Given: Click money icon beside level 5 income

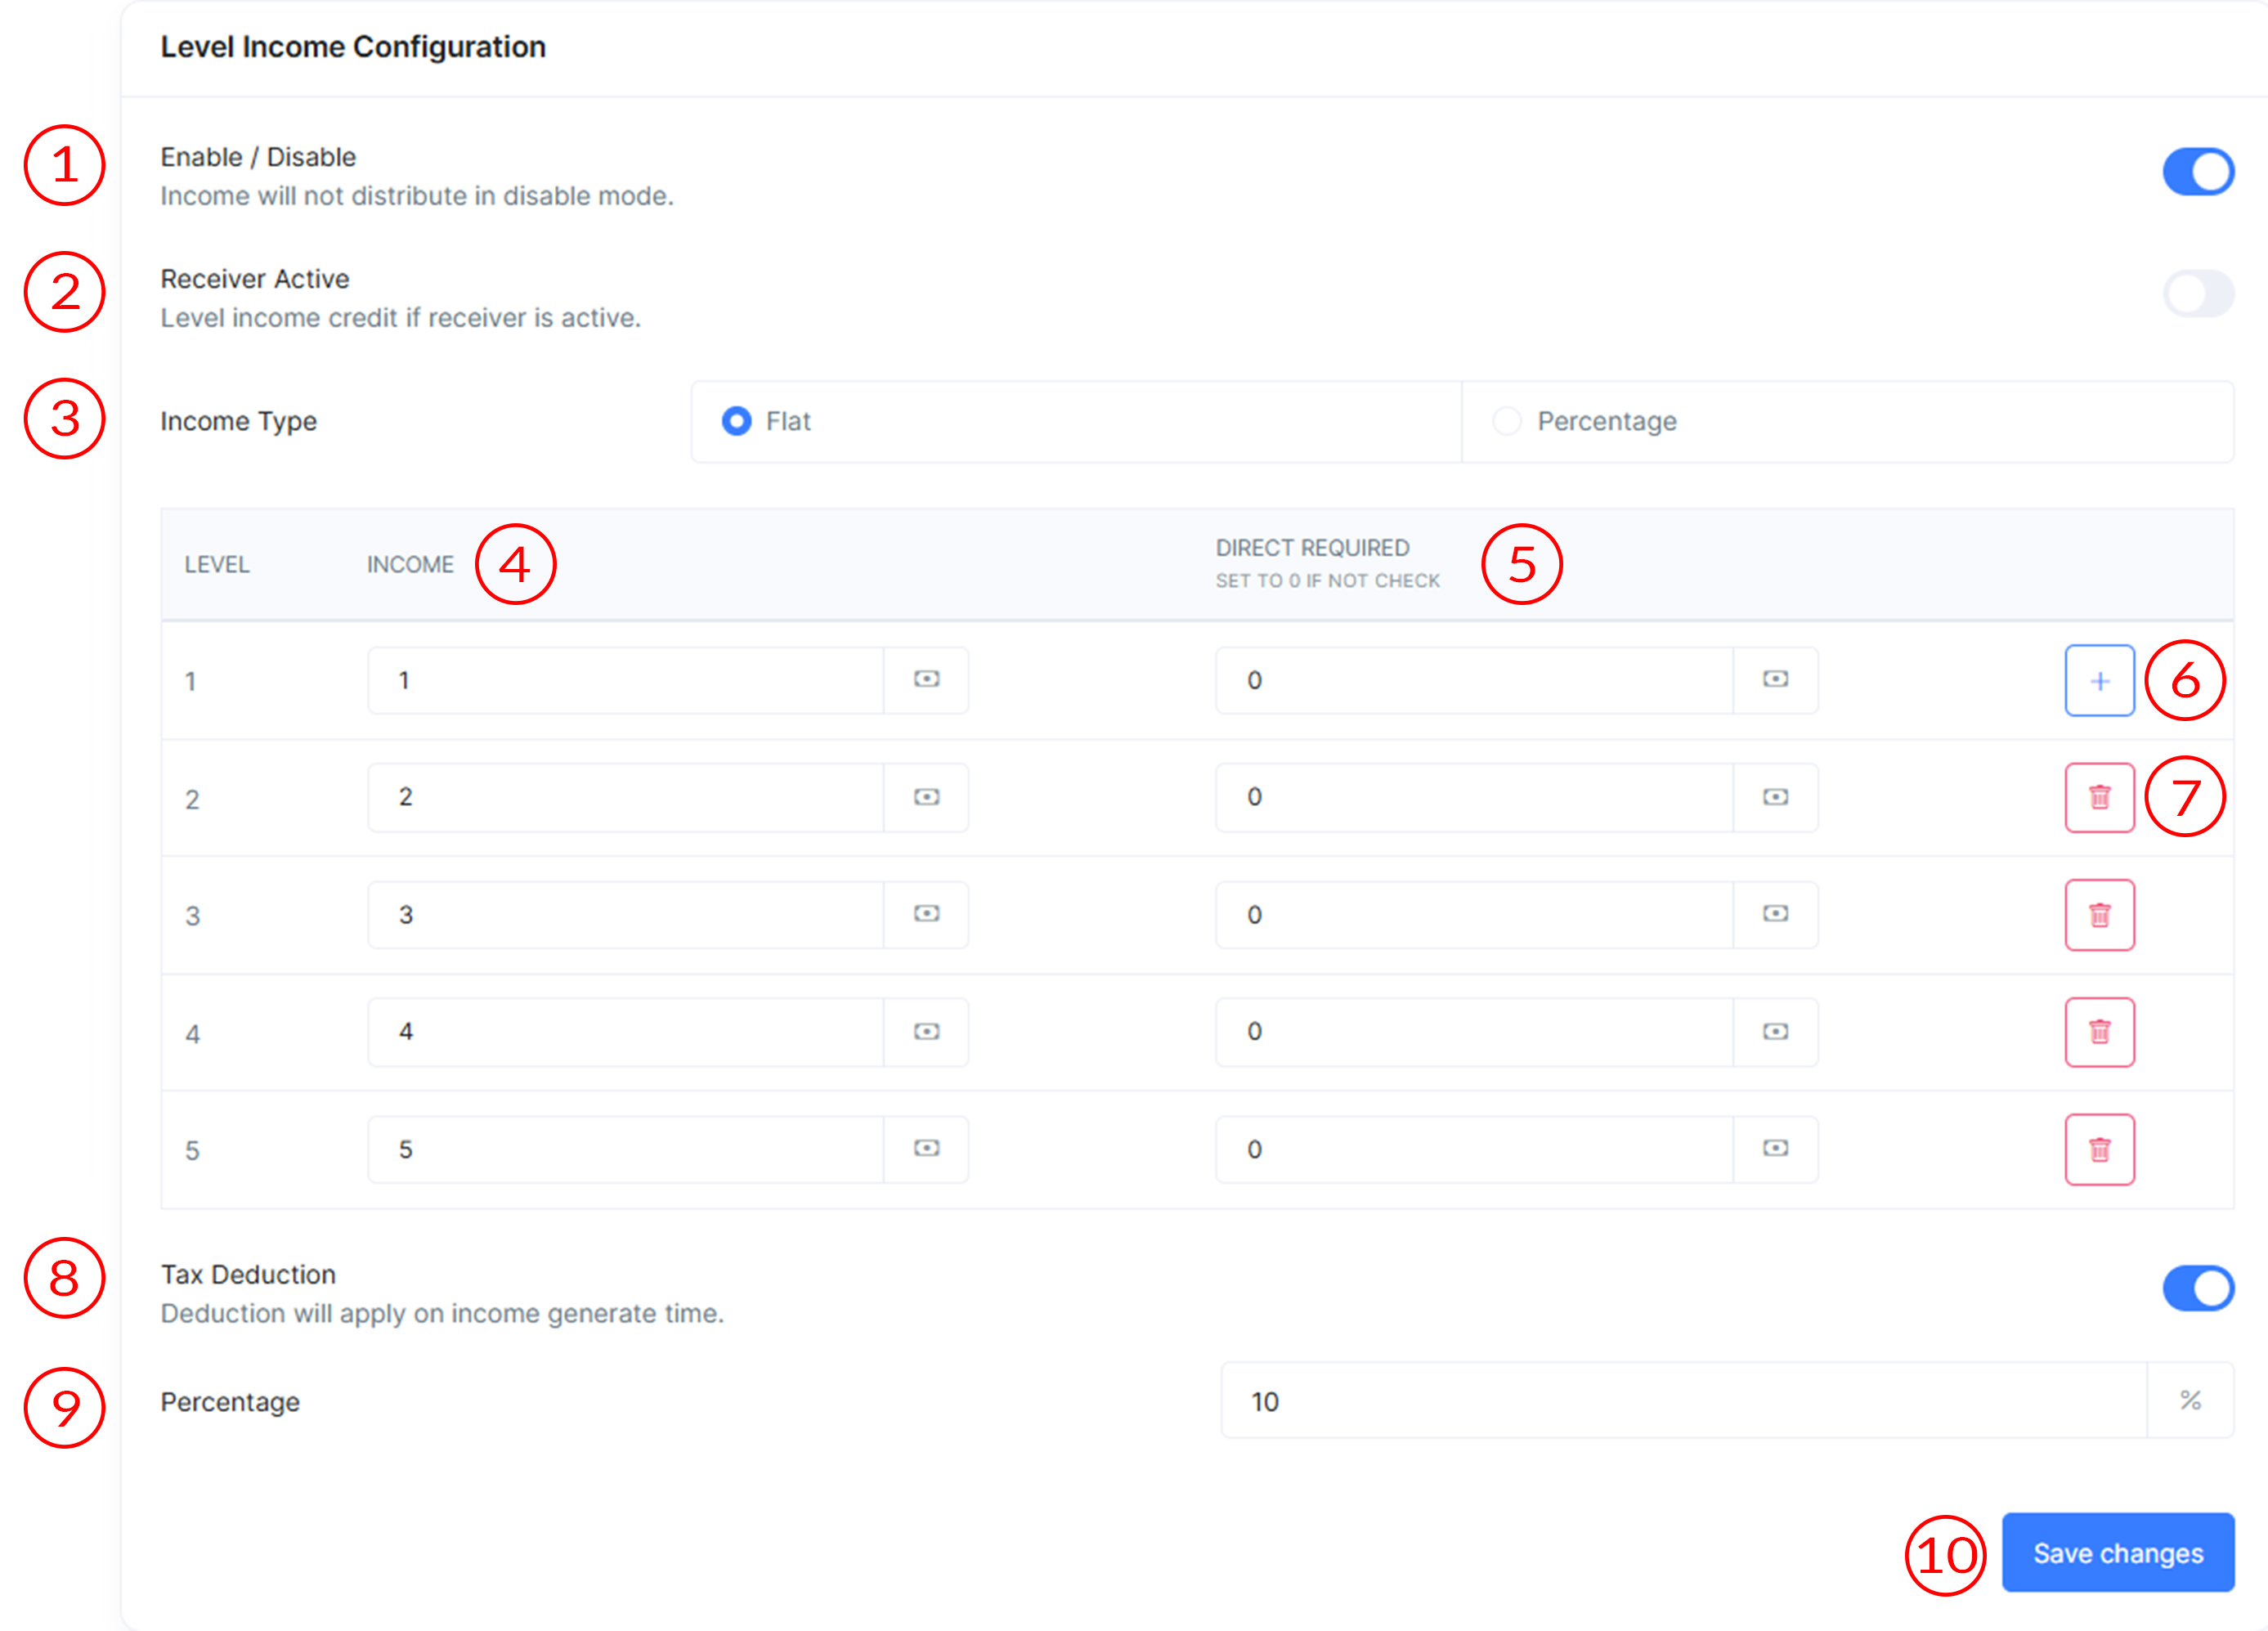Looking at the screenshot, I should (926, 1148).
